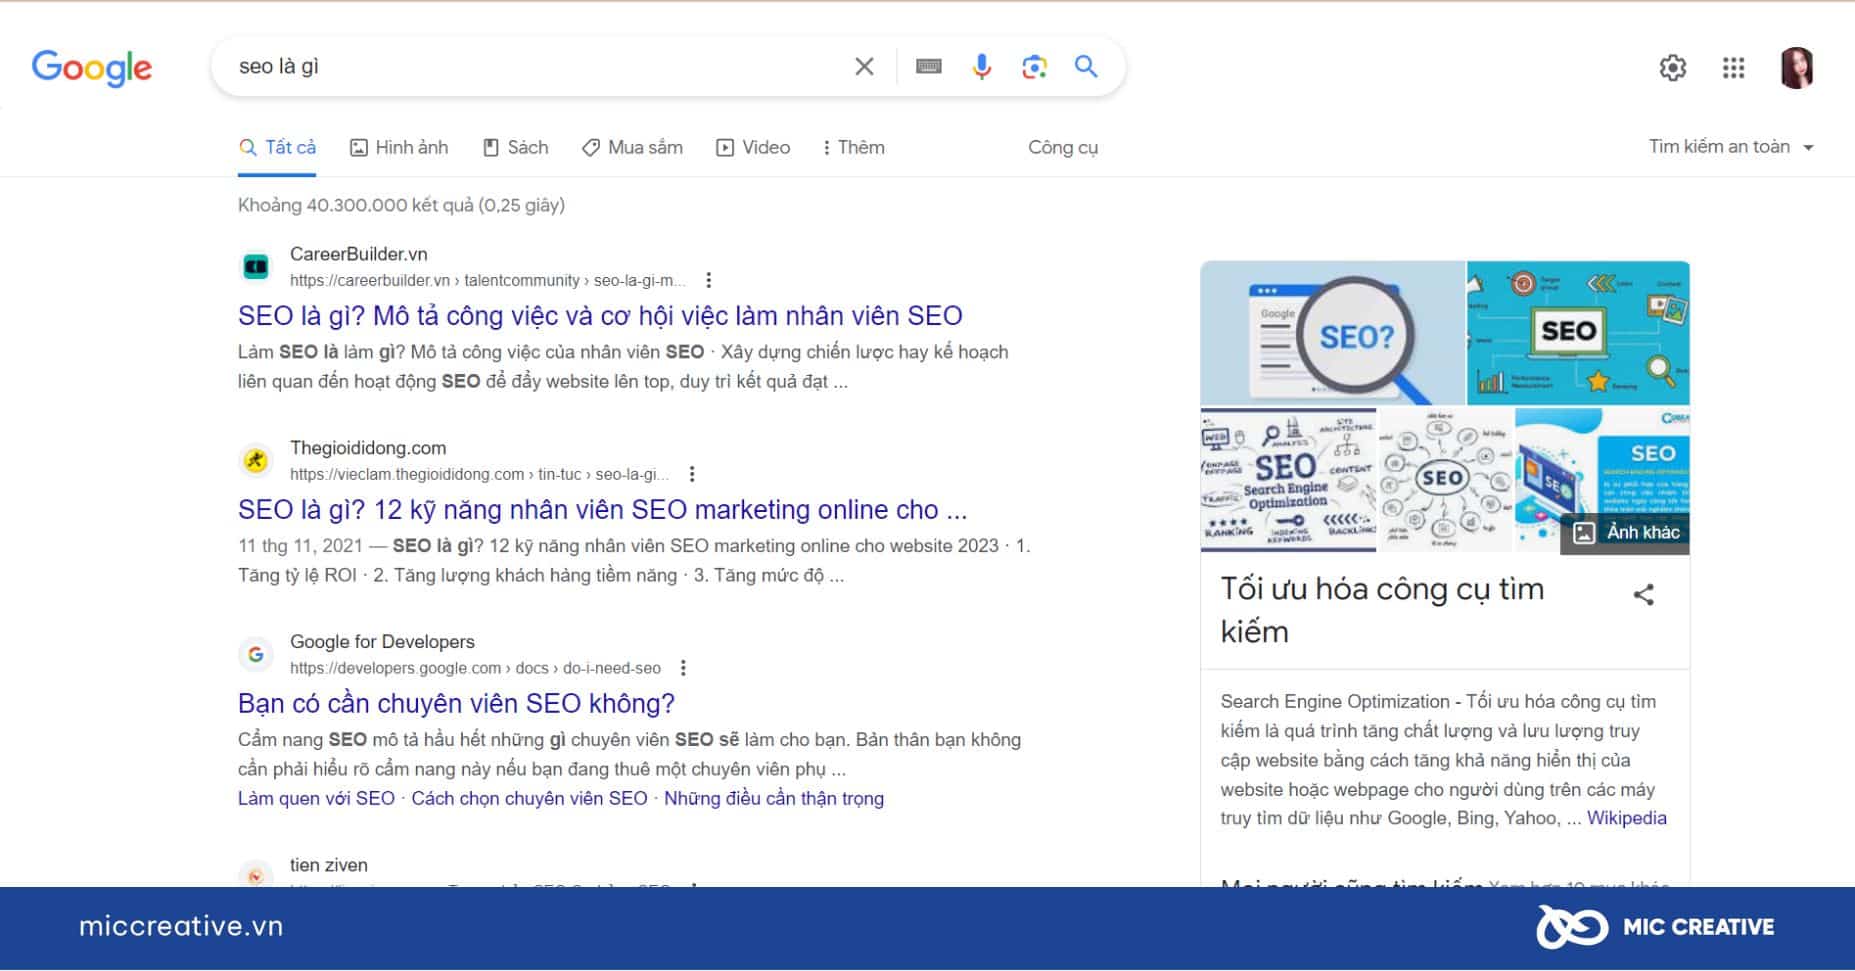Open 12 kỹ năng nhân viên SEO result
Image resolution: width=1855 pixels, height=971 pixels.
[603, 510]
